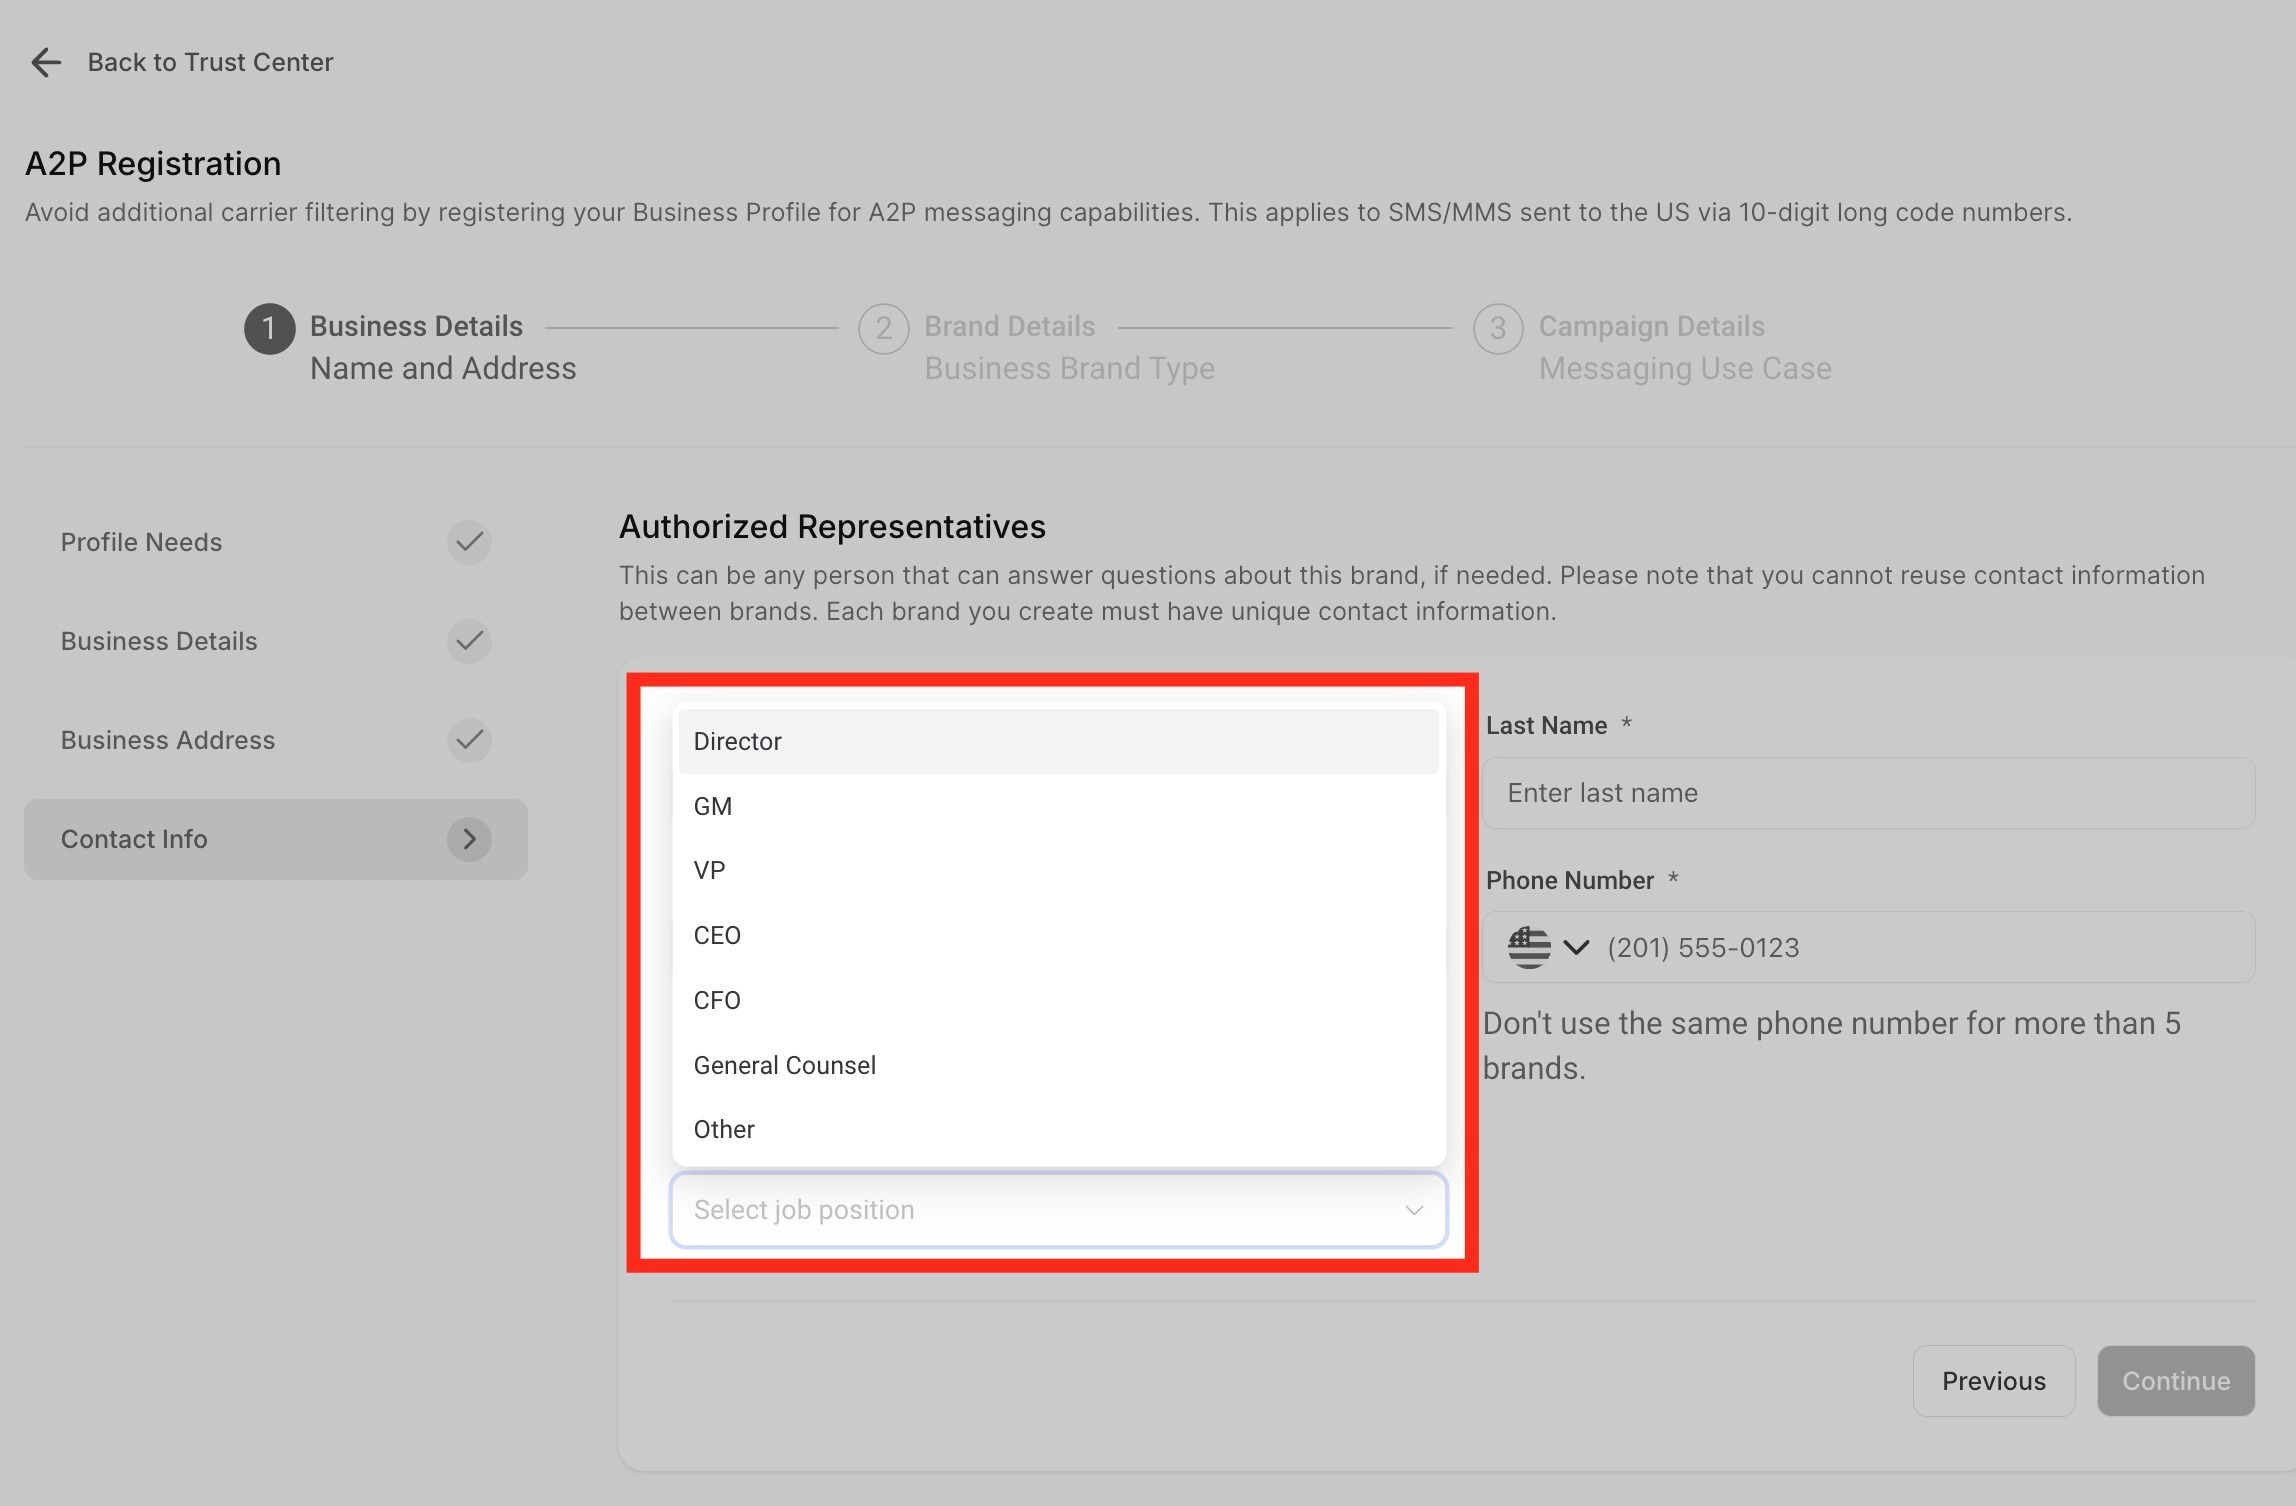Open the Select job position dropdown
The width and height of the screenshot is (2296, 1506).
pos(1058,1210)
